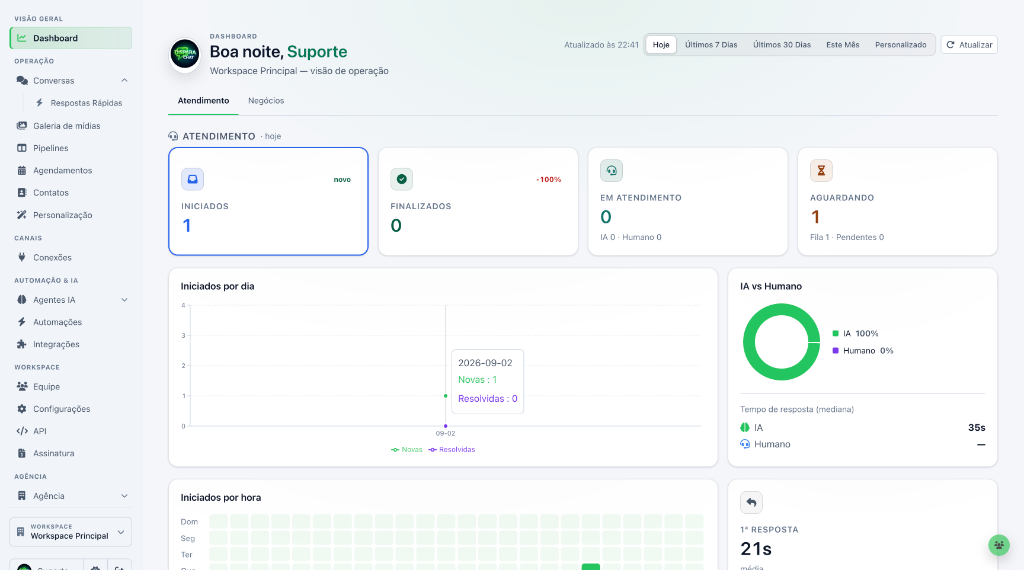
Task: Open the Workspace Principal selector dropdown
Action: 71,531
